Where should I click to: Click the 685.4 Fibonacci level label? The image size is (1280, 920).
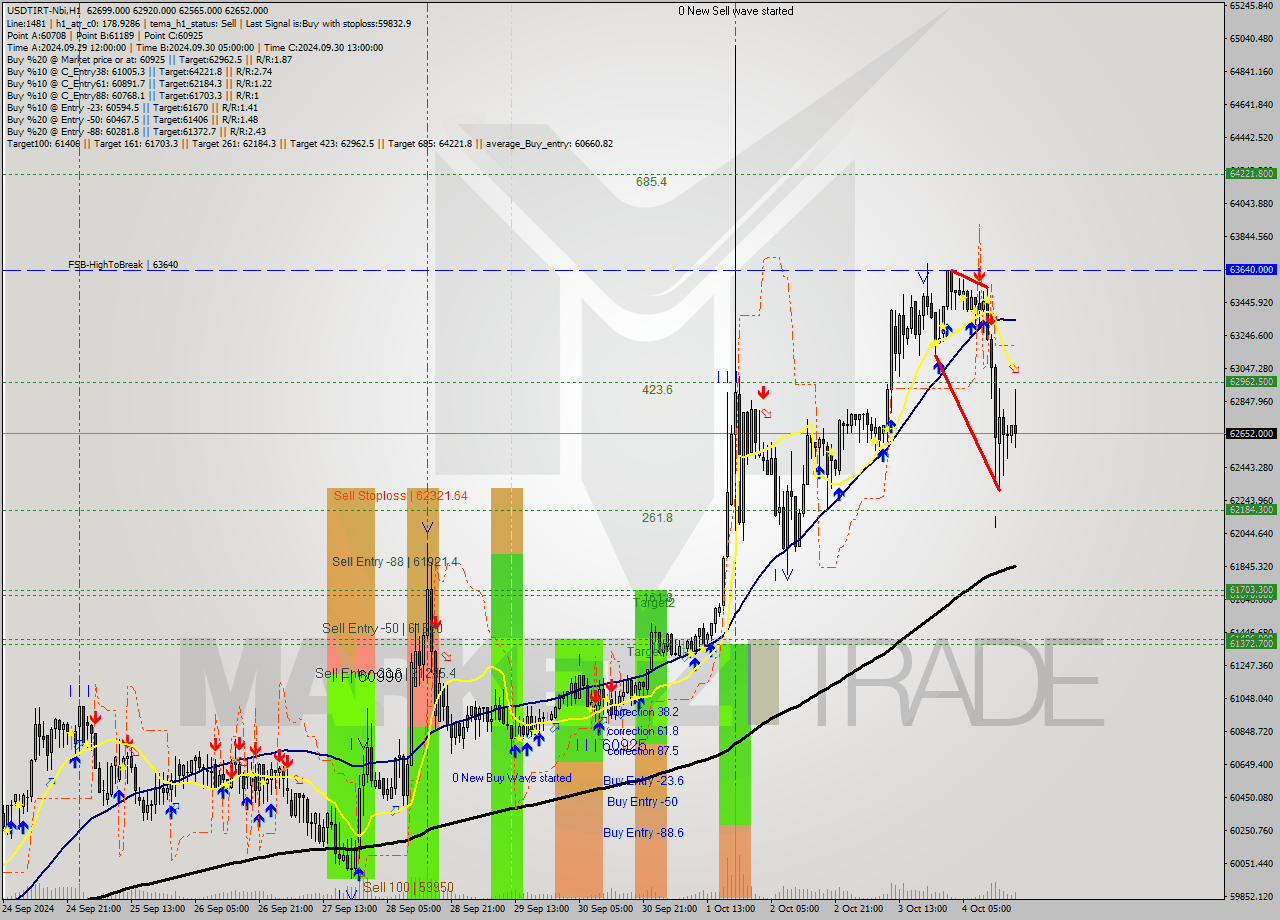(x=651, y=182)
